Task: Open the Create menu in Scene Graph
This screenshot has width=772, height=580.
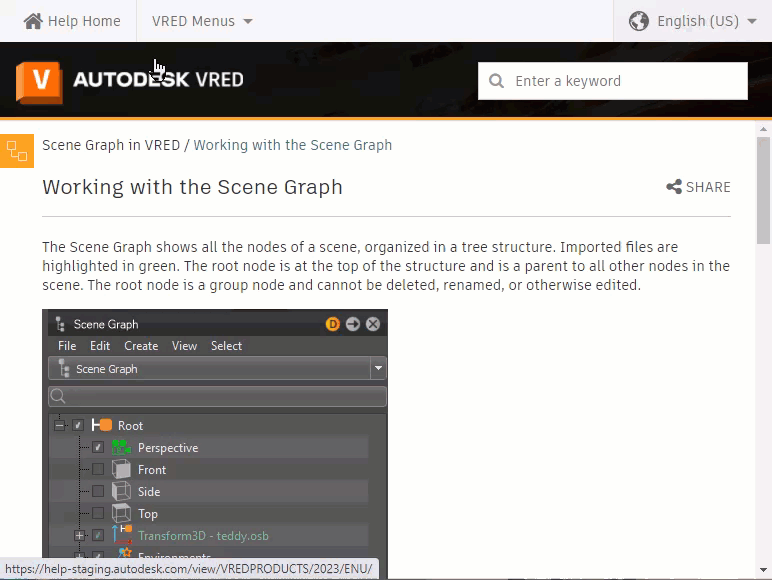Action: pos(141,346)
